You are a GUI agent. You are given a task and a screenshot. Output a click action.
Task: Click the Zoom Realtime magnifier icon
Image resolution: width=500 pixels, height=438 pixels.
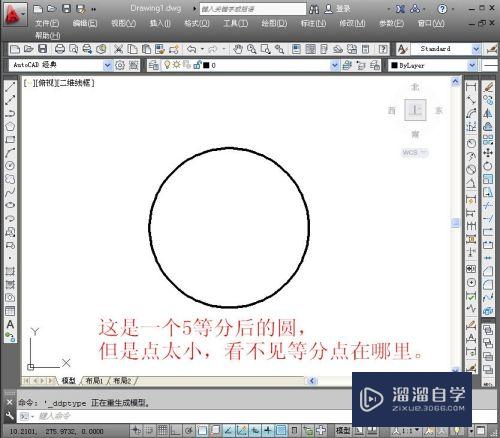click(x=252, y=49)
